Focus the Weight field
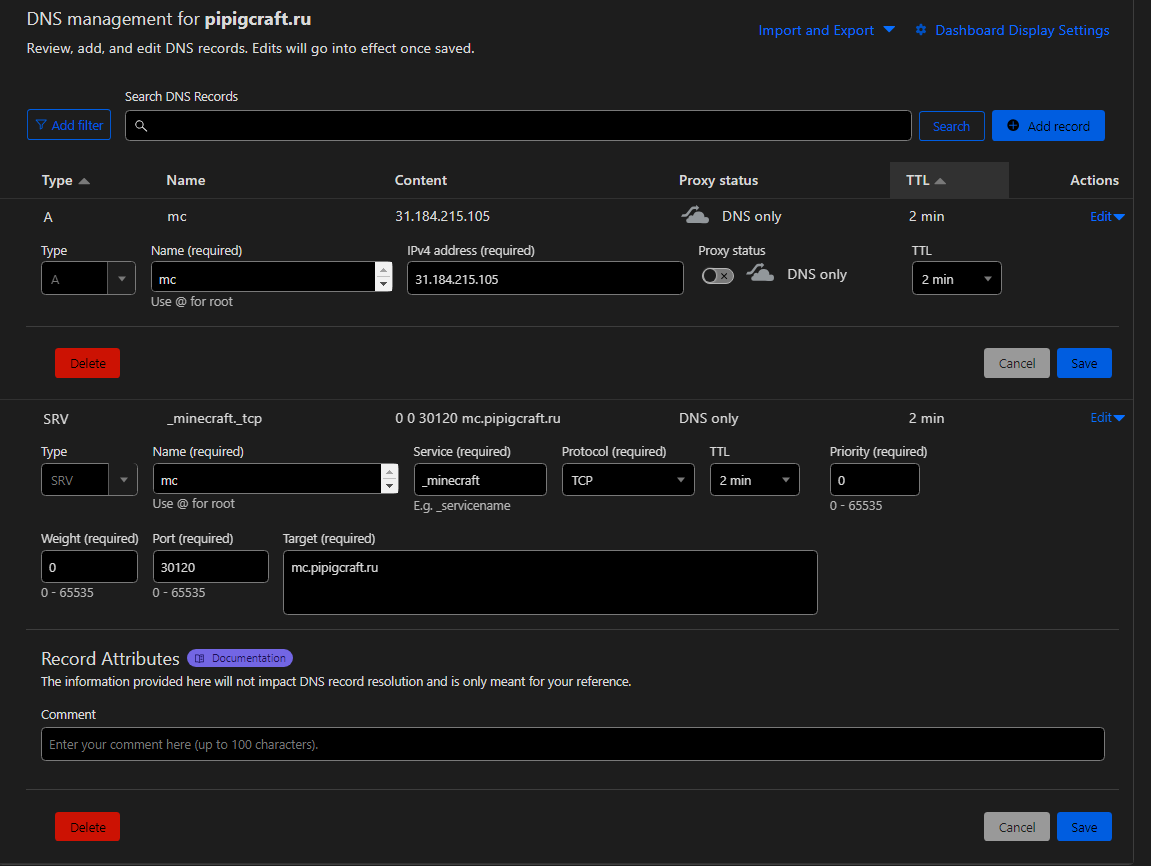Viewport: 1151px width, 866px height. click(89, 567)
